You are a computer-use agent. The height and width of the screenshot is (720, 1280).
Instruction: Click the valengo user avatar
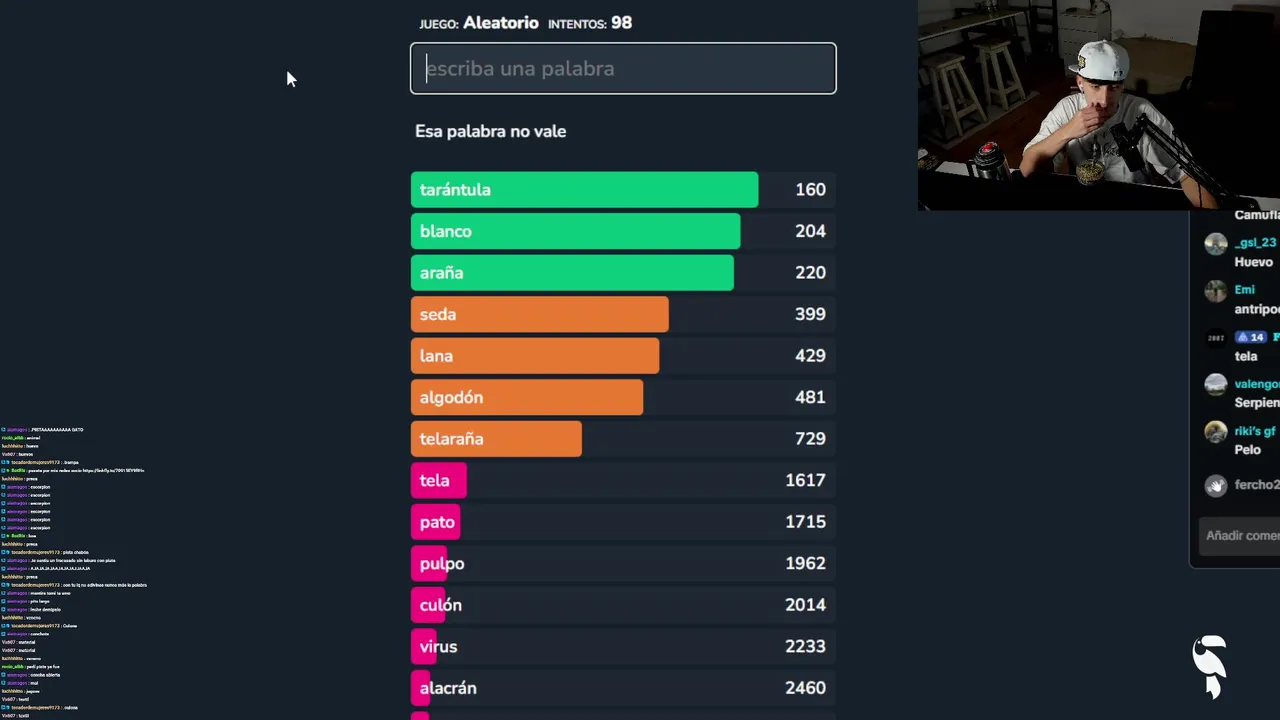click(1215, 385)
